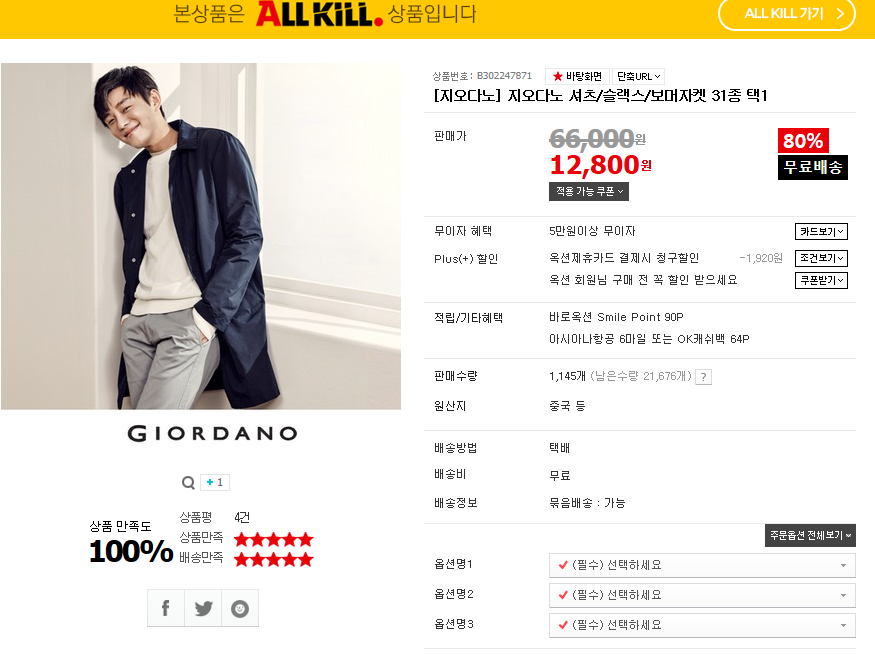
Task: Go to ALL KILL 가기 page
Action: tap(787, 14)
